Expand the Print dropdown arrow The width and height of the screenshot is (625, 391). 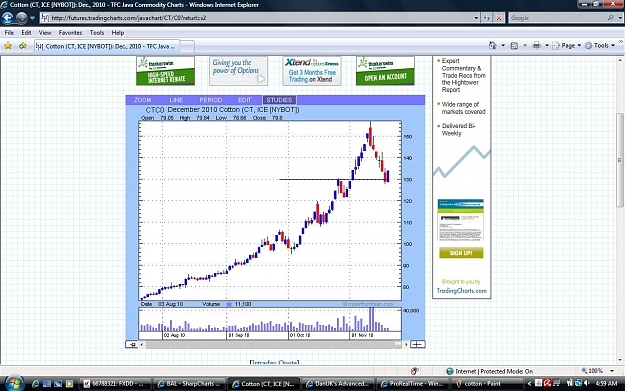tap(547, 45)
